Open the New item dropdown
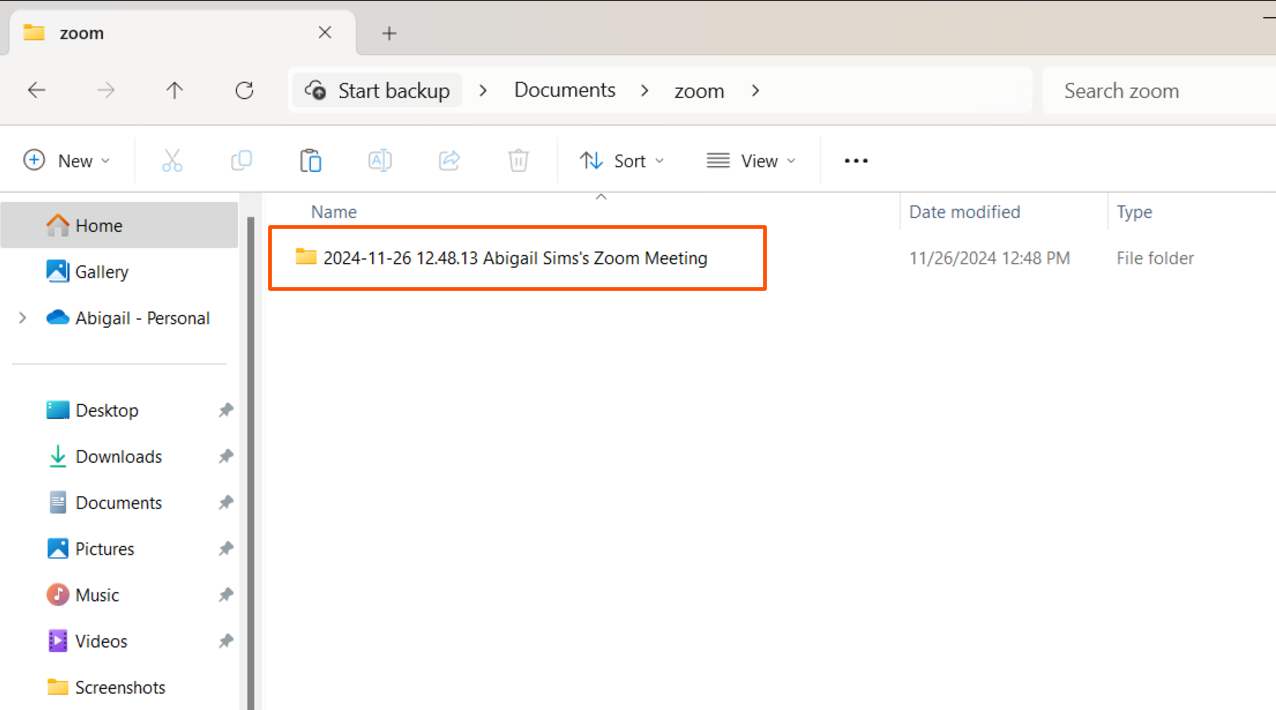1276x710 pixels. click(67, 161)
